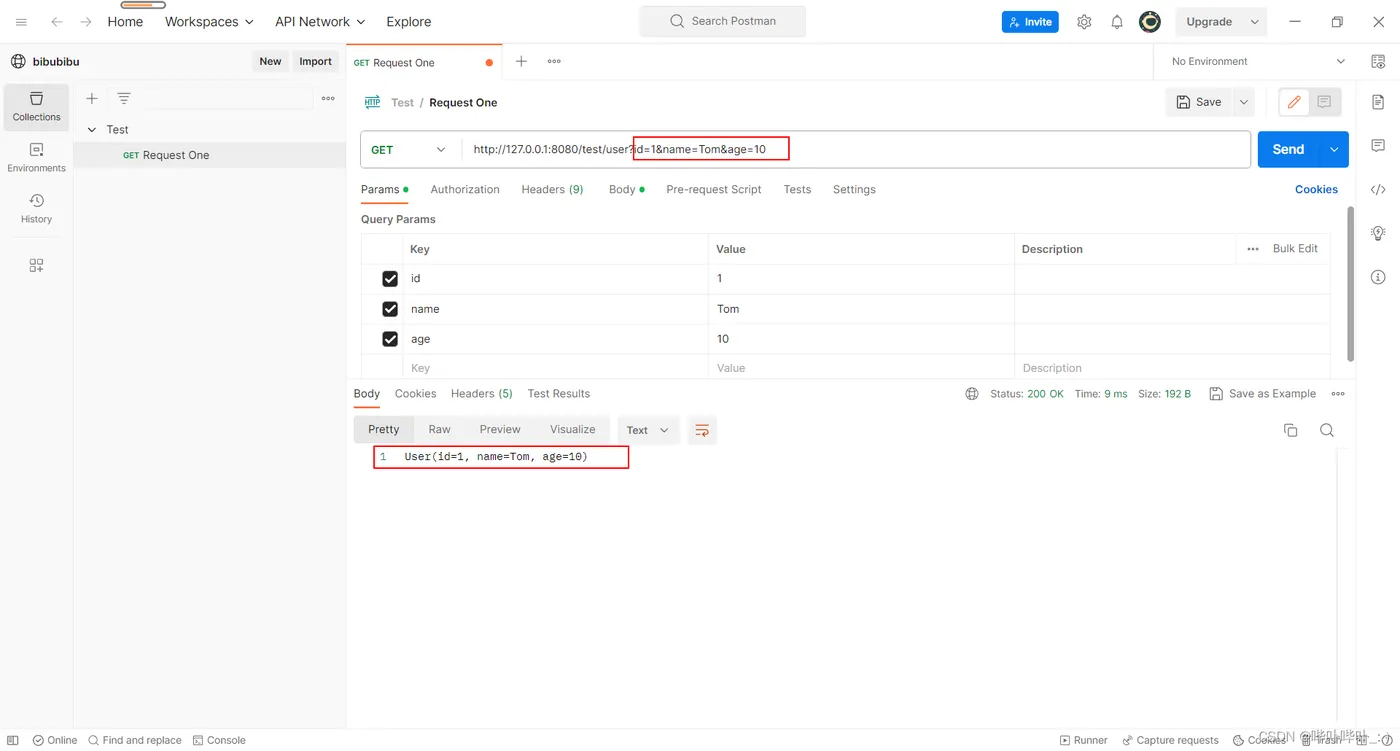Expand the Upgrade dropdown arrow
Viewport: 1400px width, 751px height.
click(x=1254, y=22)
